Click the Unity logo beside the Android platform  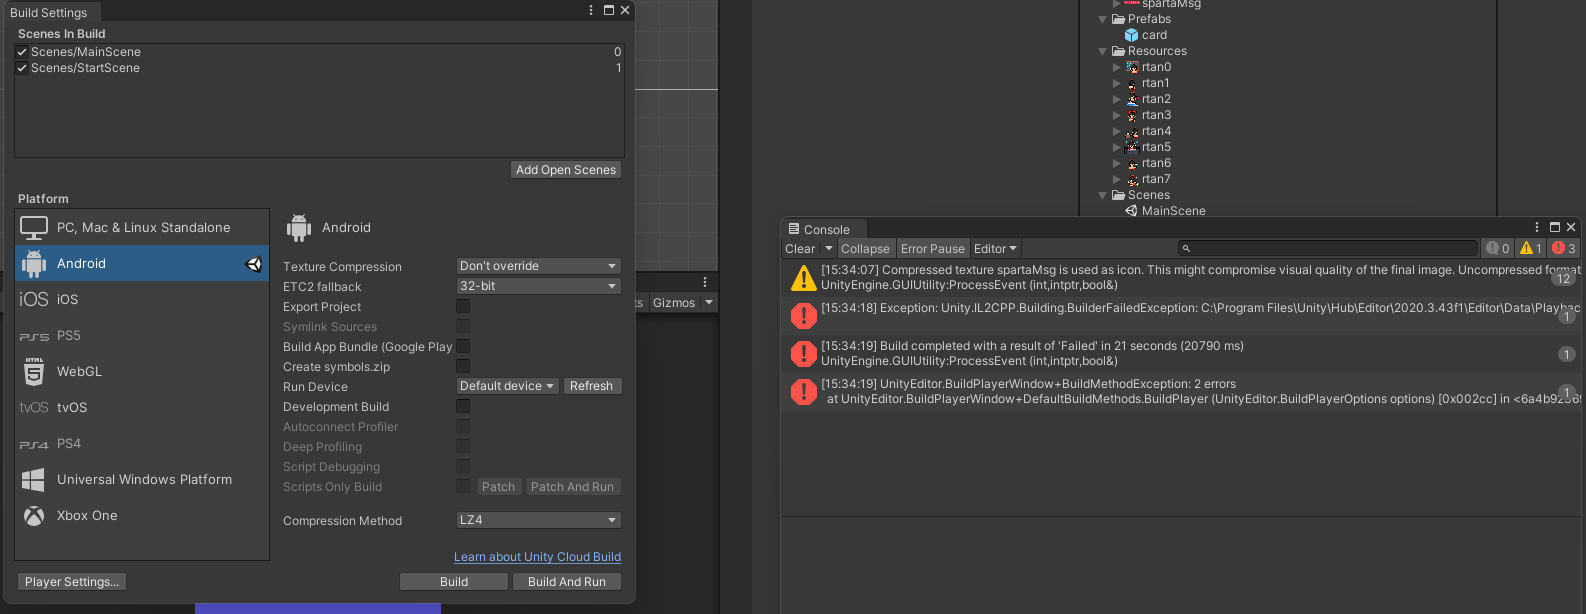[254, 264]
